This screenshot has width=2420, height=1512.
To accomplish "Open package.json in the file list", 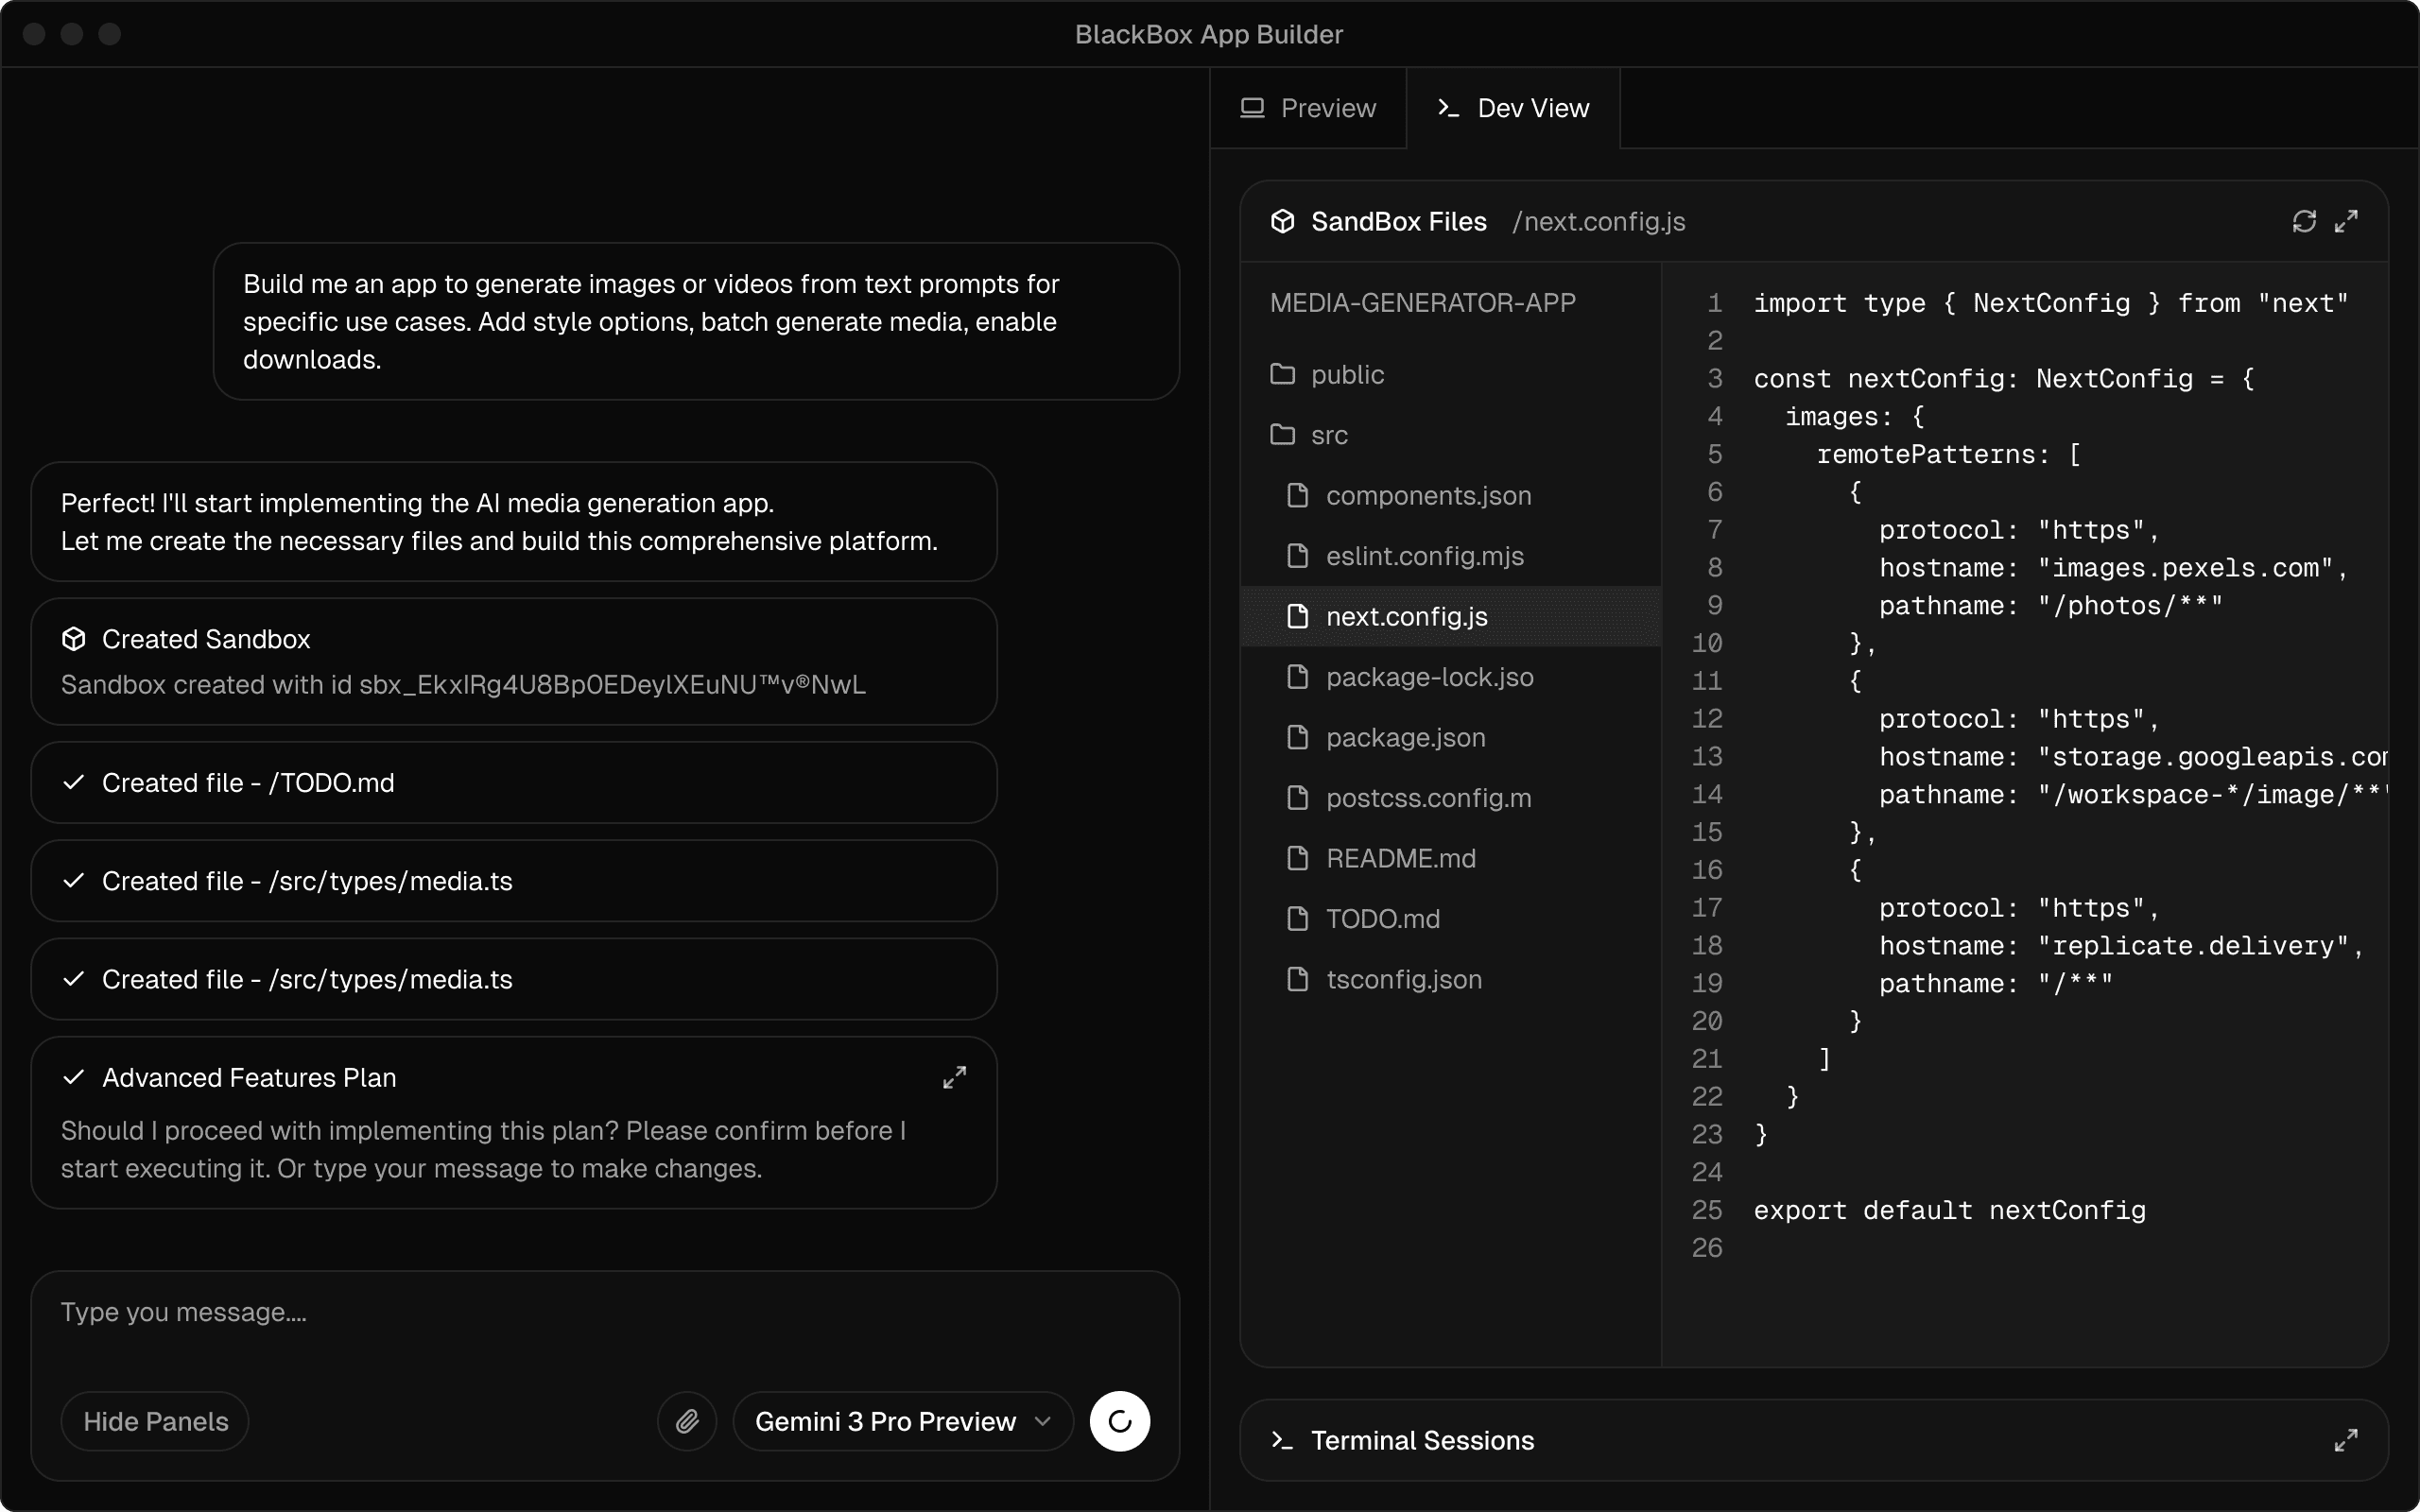I will [x=1405, y=738].
